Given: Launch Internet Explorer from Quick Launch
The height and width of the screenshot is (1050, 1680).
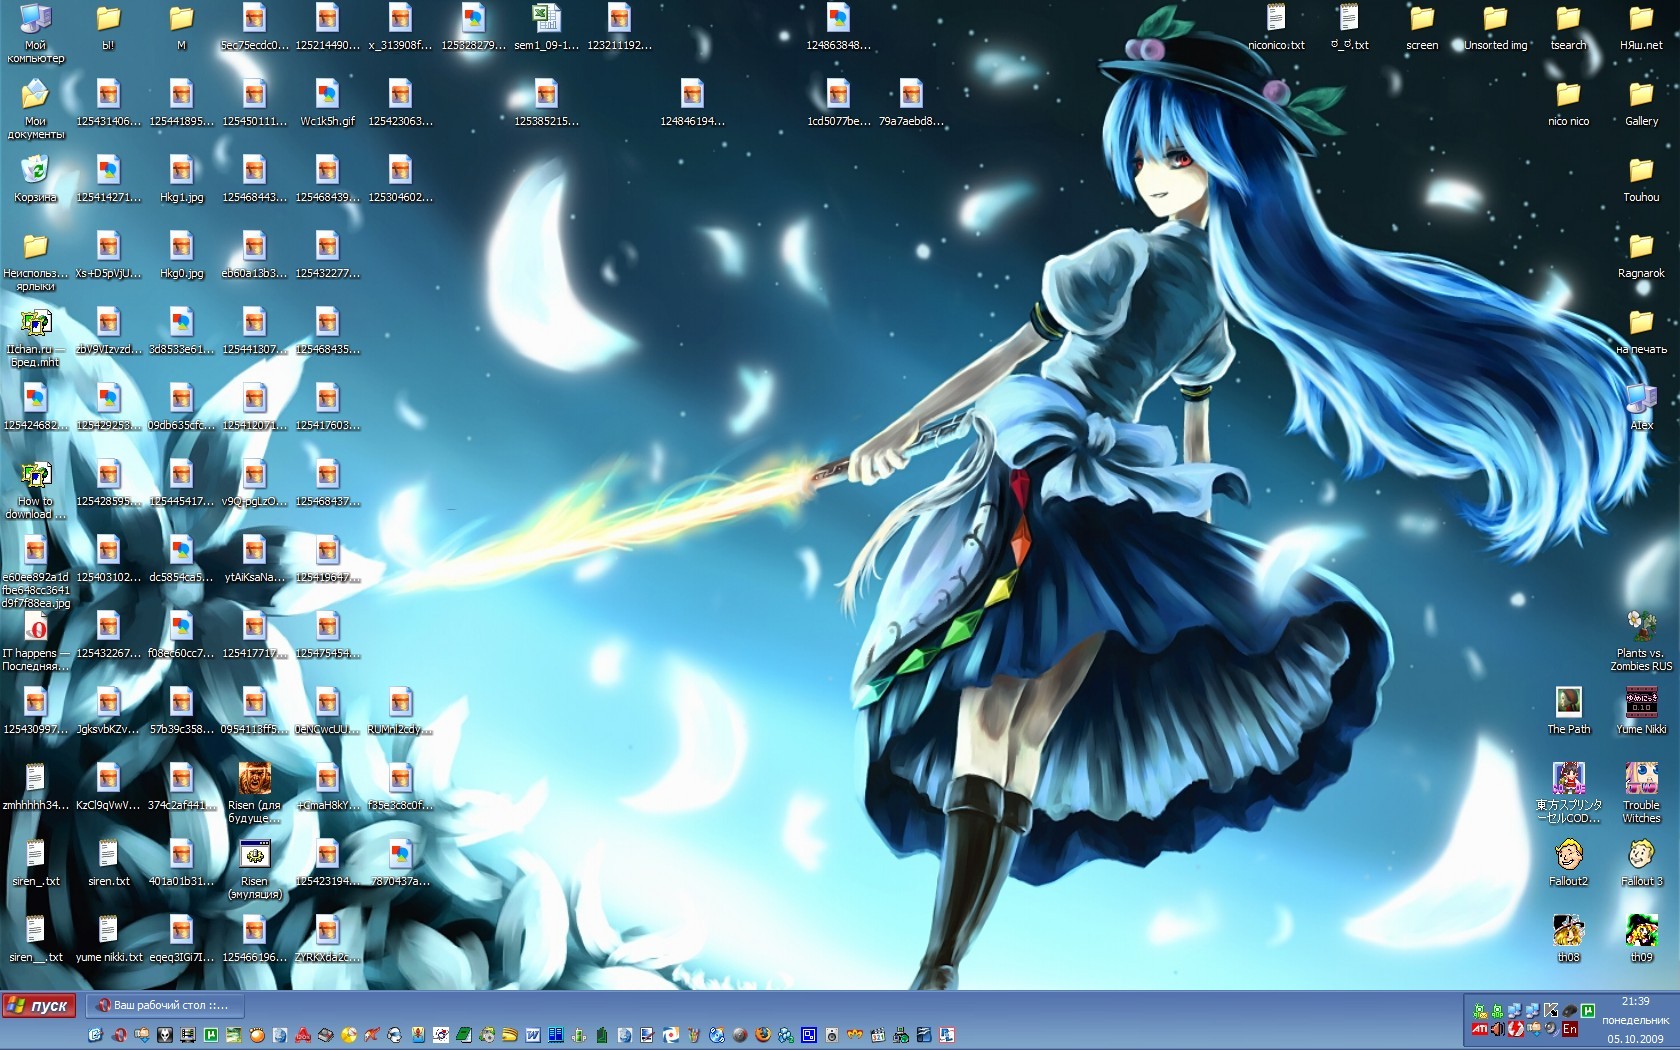Looking at the screenshot, I should pos(95,1035).
